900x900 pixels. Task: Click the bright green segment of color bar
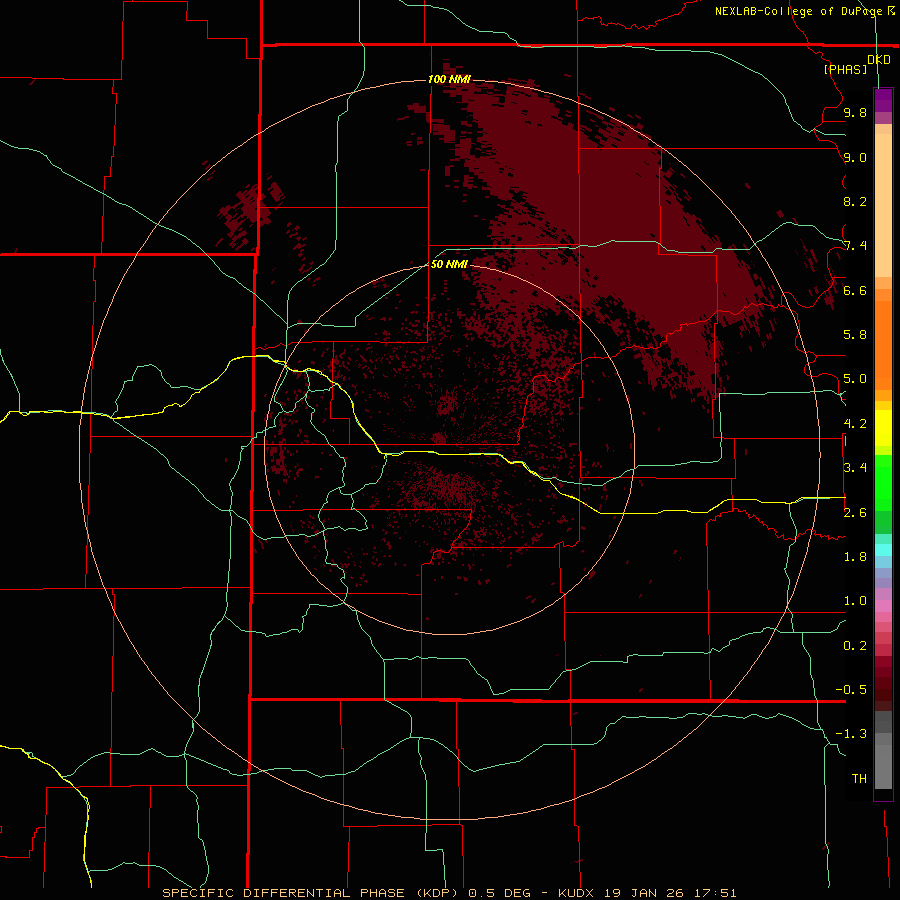click(883, 482)
